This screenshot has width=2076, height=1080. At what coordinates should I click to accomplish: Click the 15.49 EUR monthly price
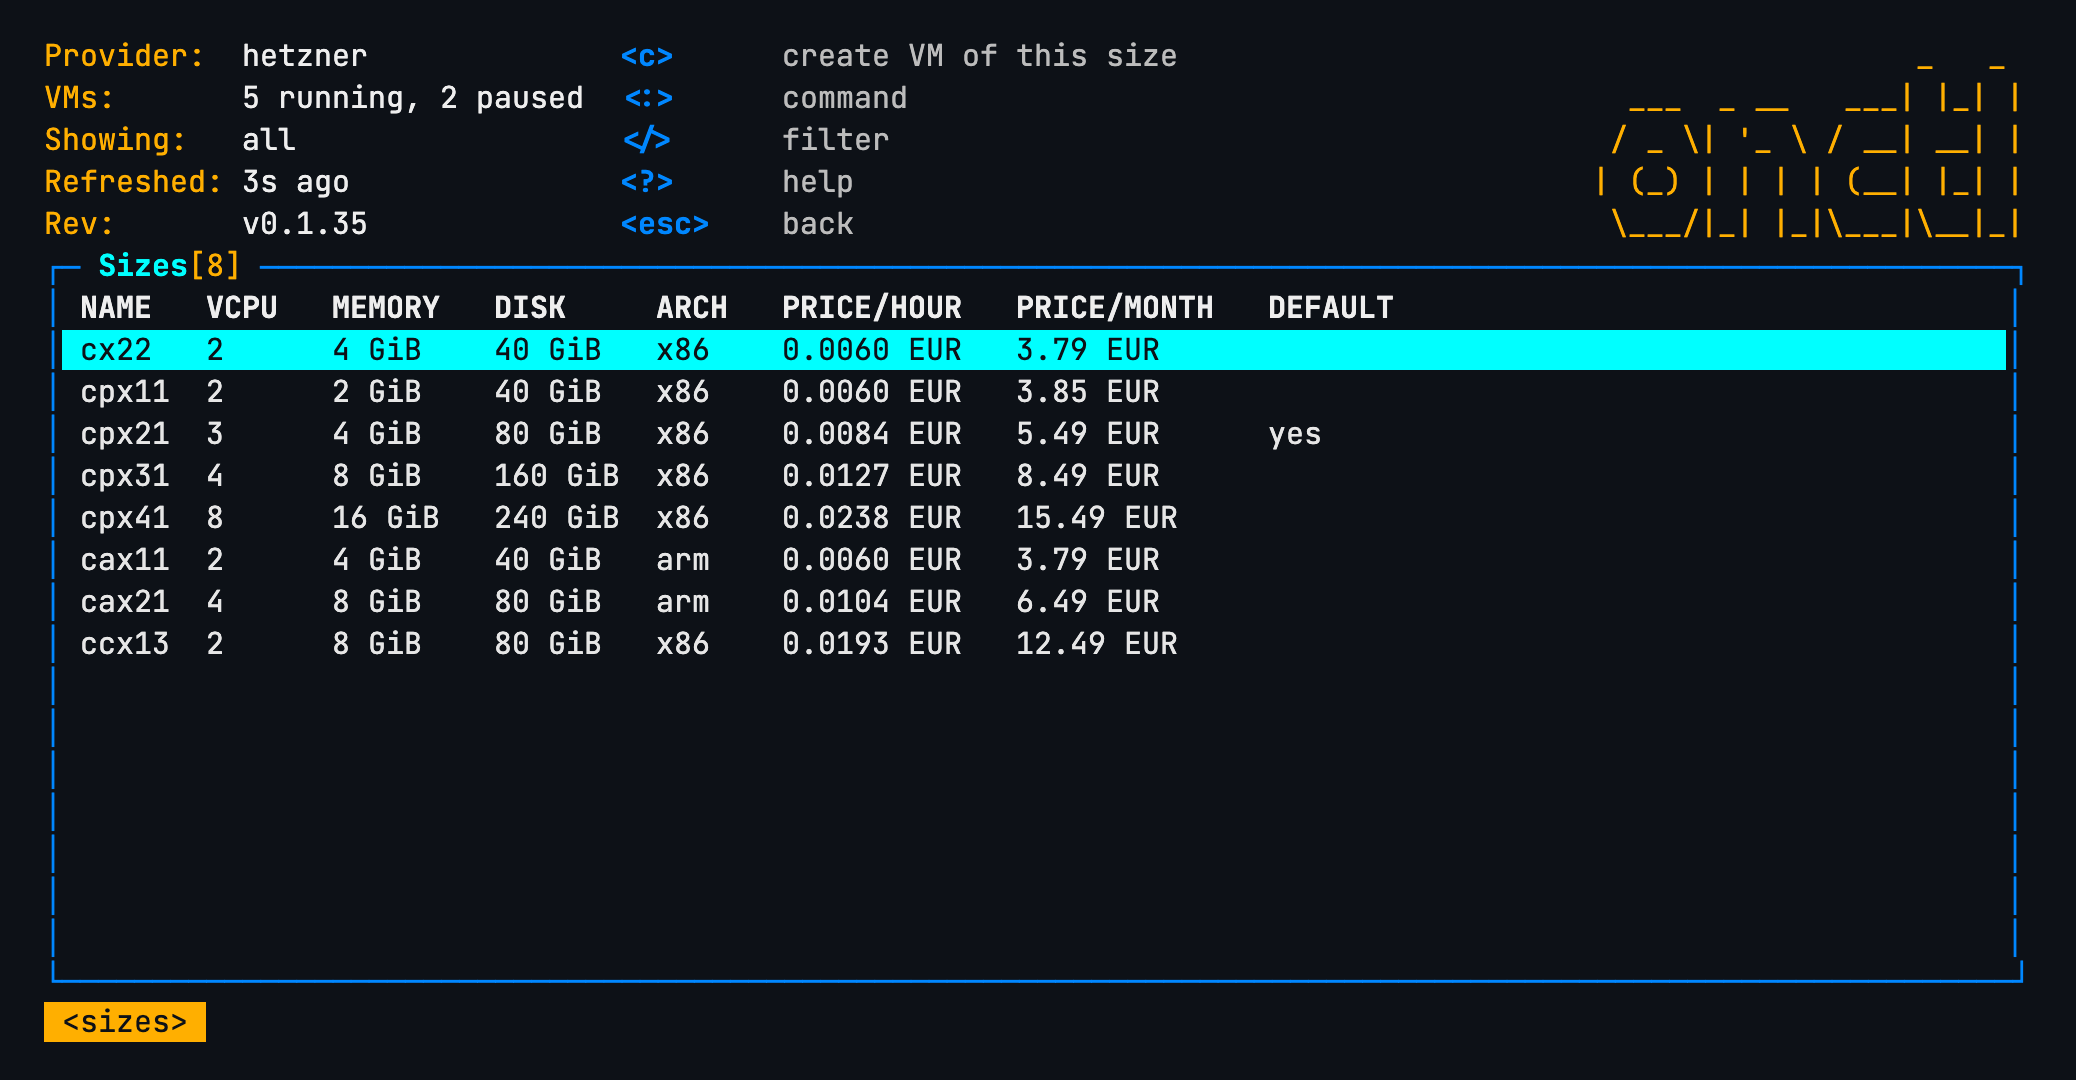pyautogui.click(x=1097, y=518)
